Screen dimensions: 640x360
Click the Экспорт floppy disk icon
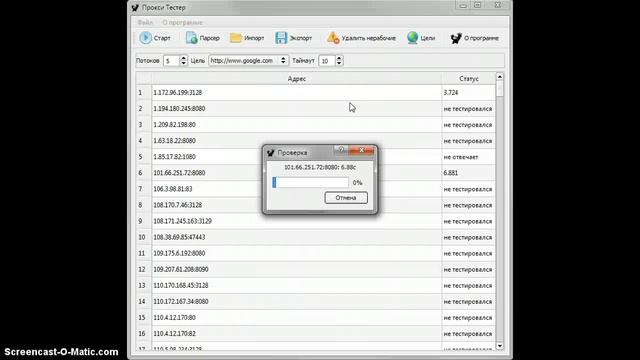(281, 38)
